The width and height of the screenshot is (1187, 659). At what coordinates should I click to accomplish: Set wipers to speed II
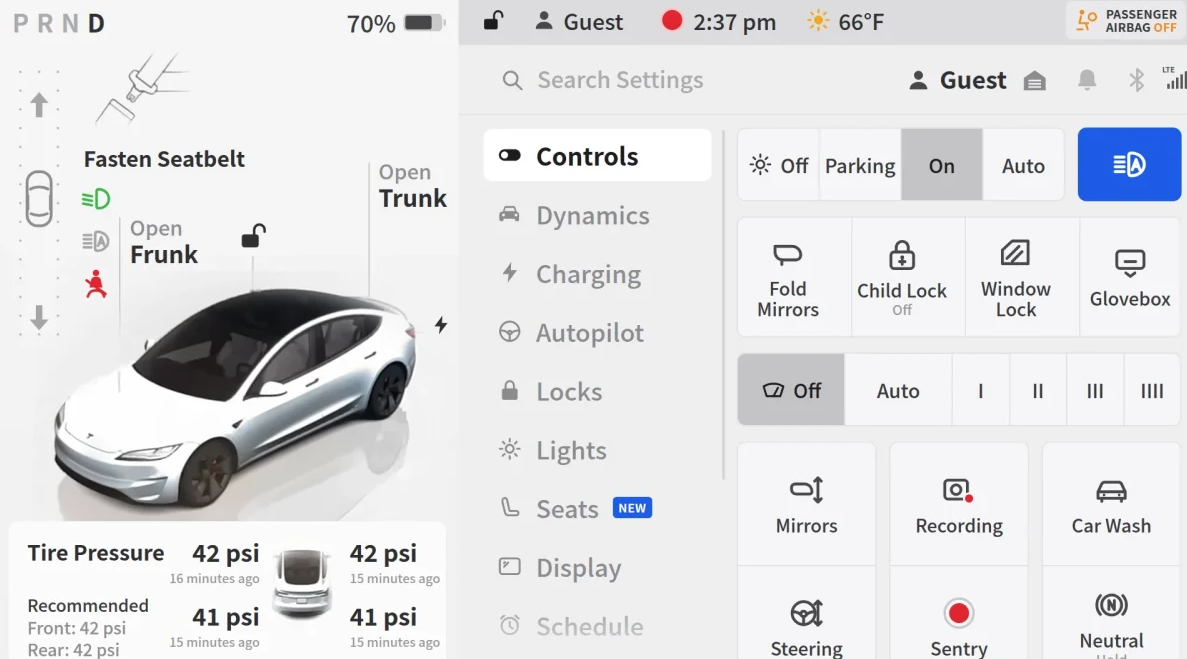click(x=1038, y=390)
